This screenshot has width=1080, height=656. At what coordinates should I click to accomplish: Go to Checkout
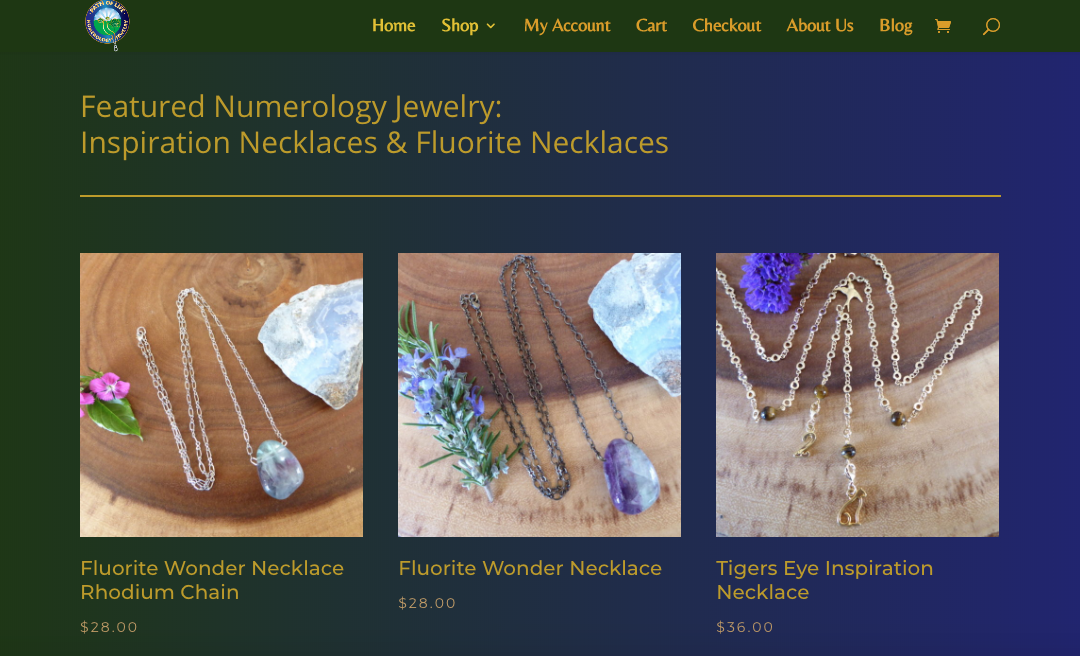click(727, 25)
